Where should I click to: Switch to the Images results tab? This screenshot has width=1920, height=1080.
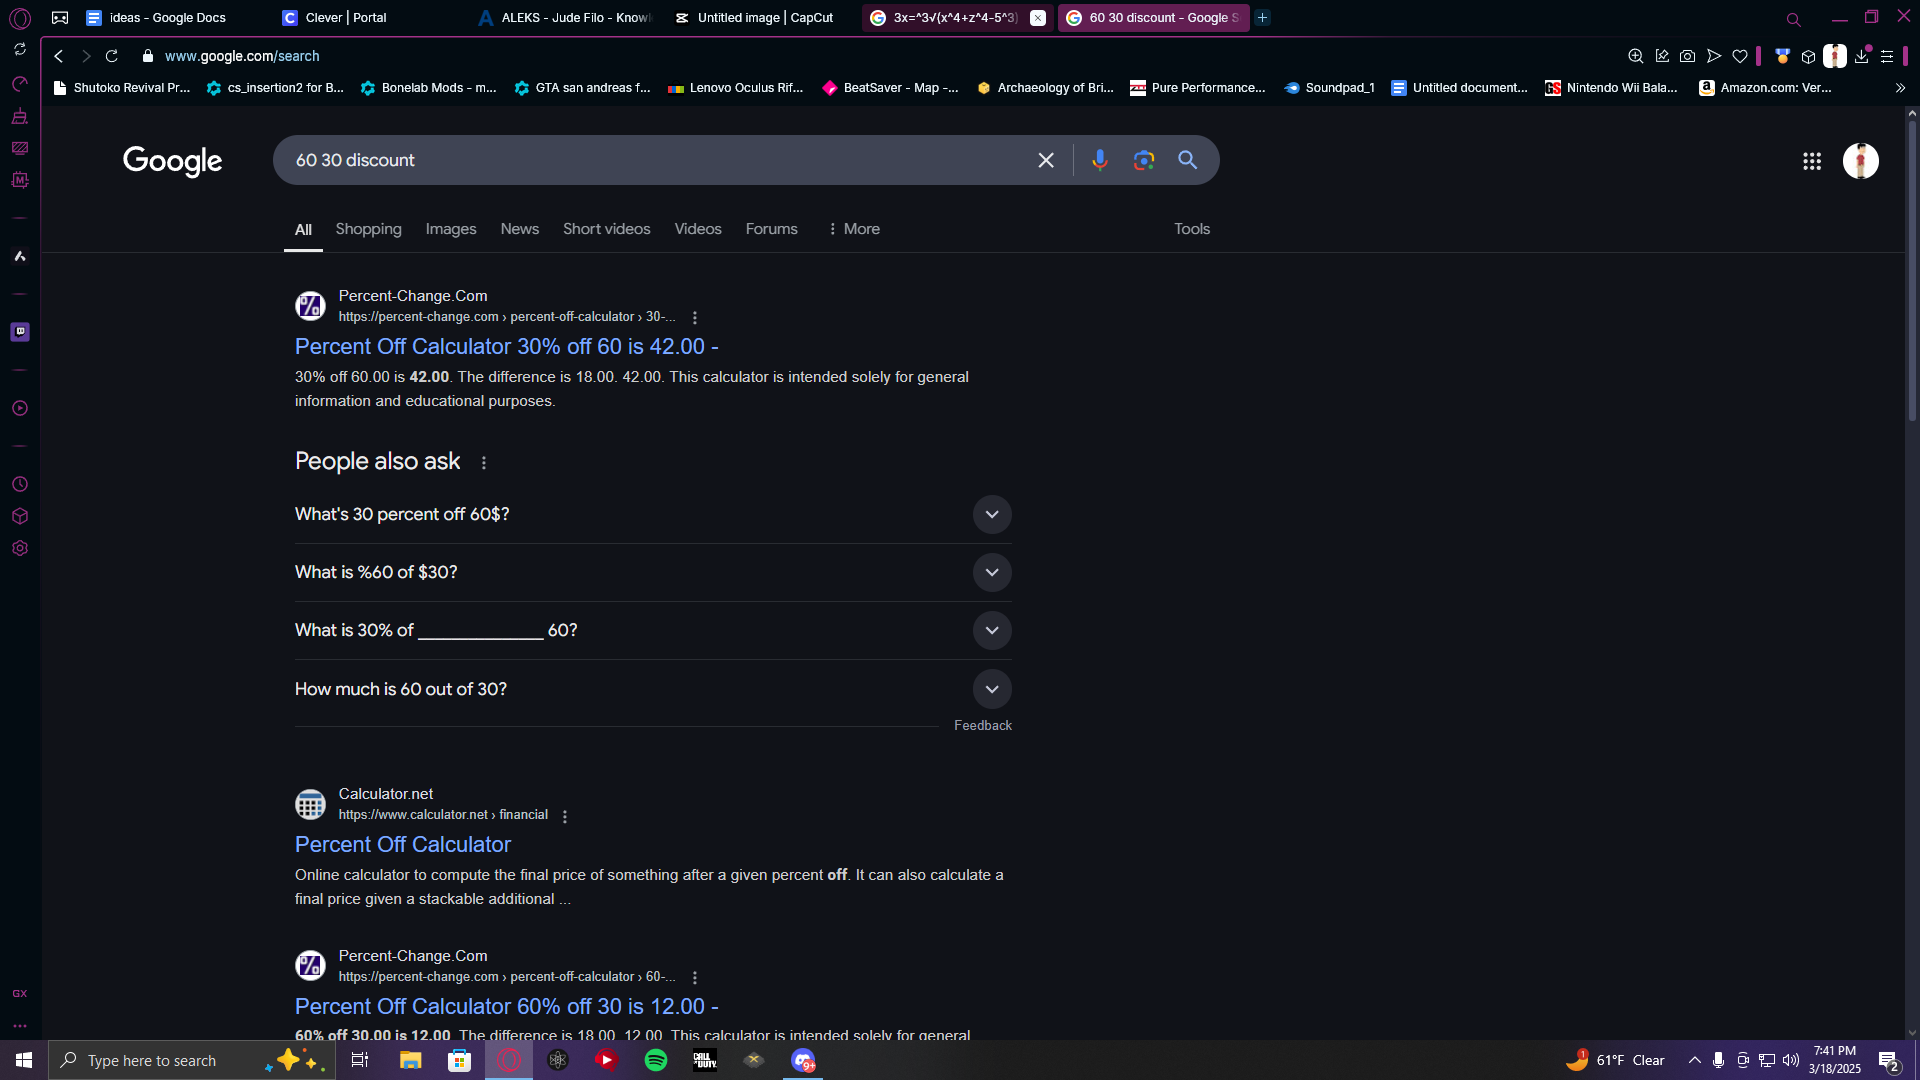451,229
